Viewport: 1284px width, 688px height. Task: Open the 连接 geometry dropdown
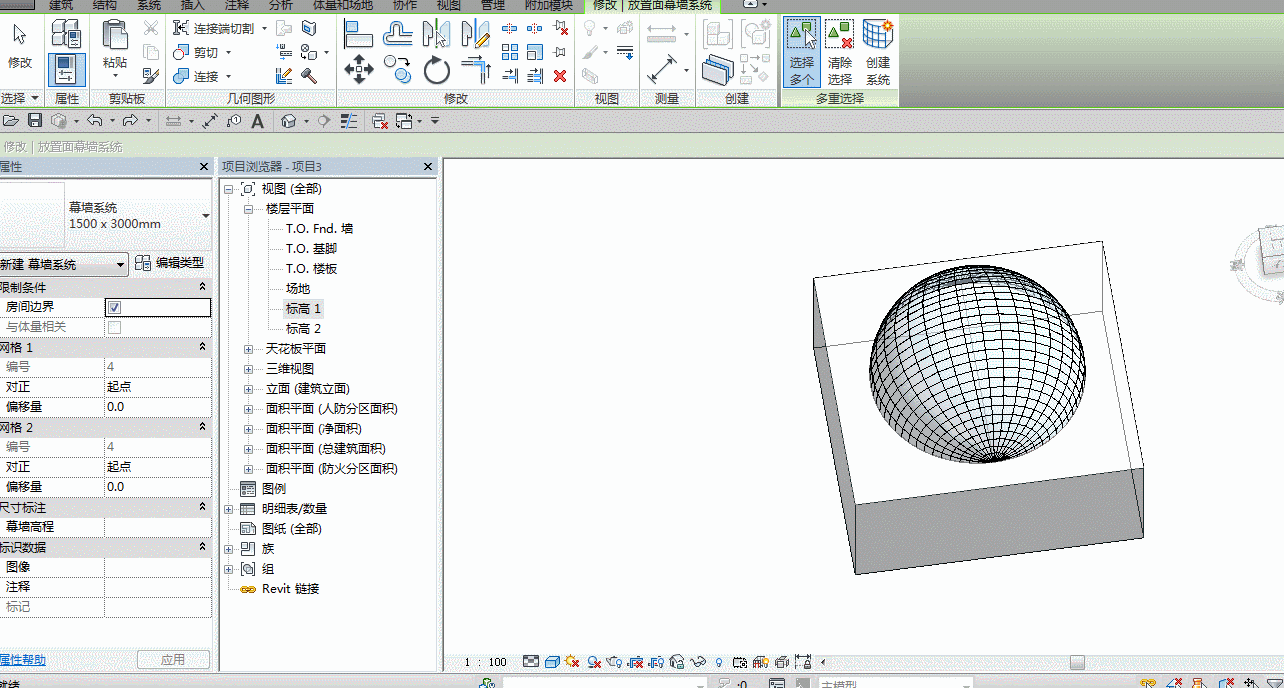point(228,76)
